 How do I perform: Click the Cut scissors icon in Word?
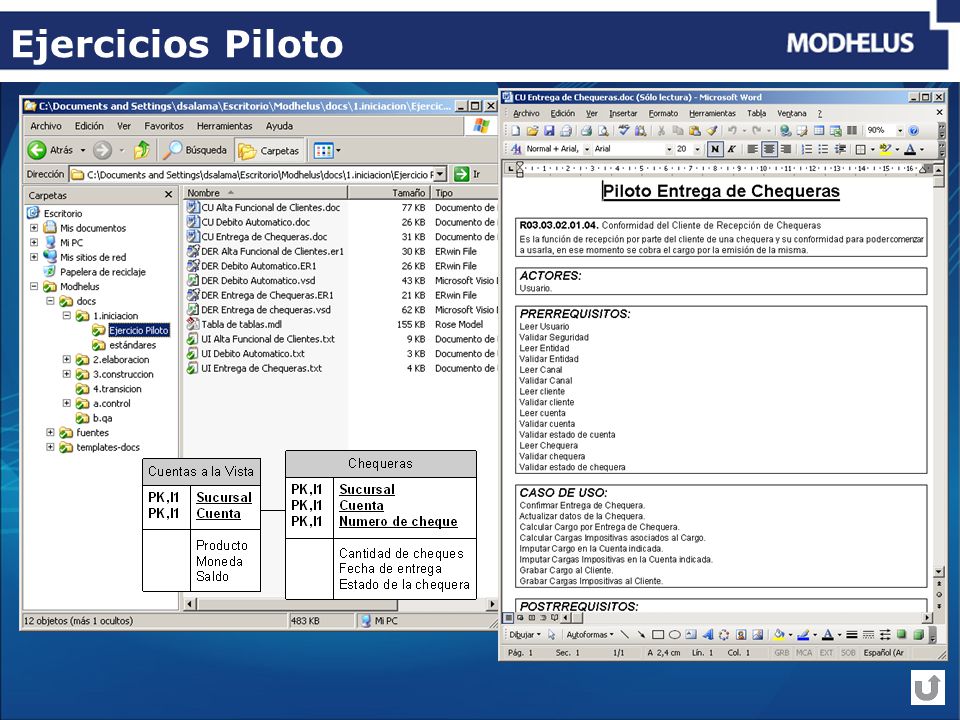661,130
